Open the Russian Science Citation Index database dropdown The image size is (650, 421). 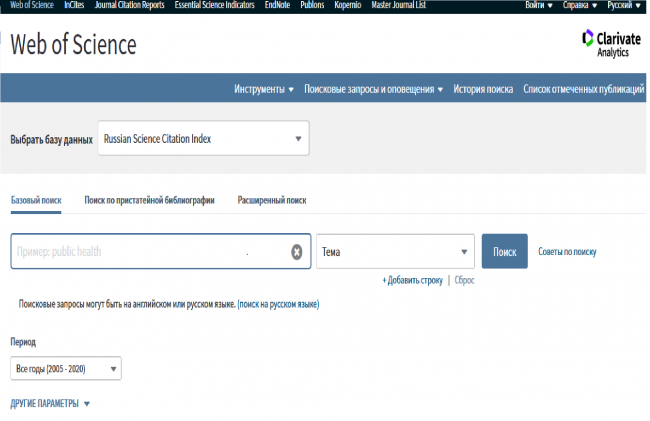(204, 138)
